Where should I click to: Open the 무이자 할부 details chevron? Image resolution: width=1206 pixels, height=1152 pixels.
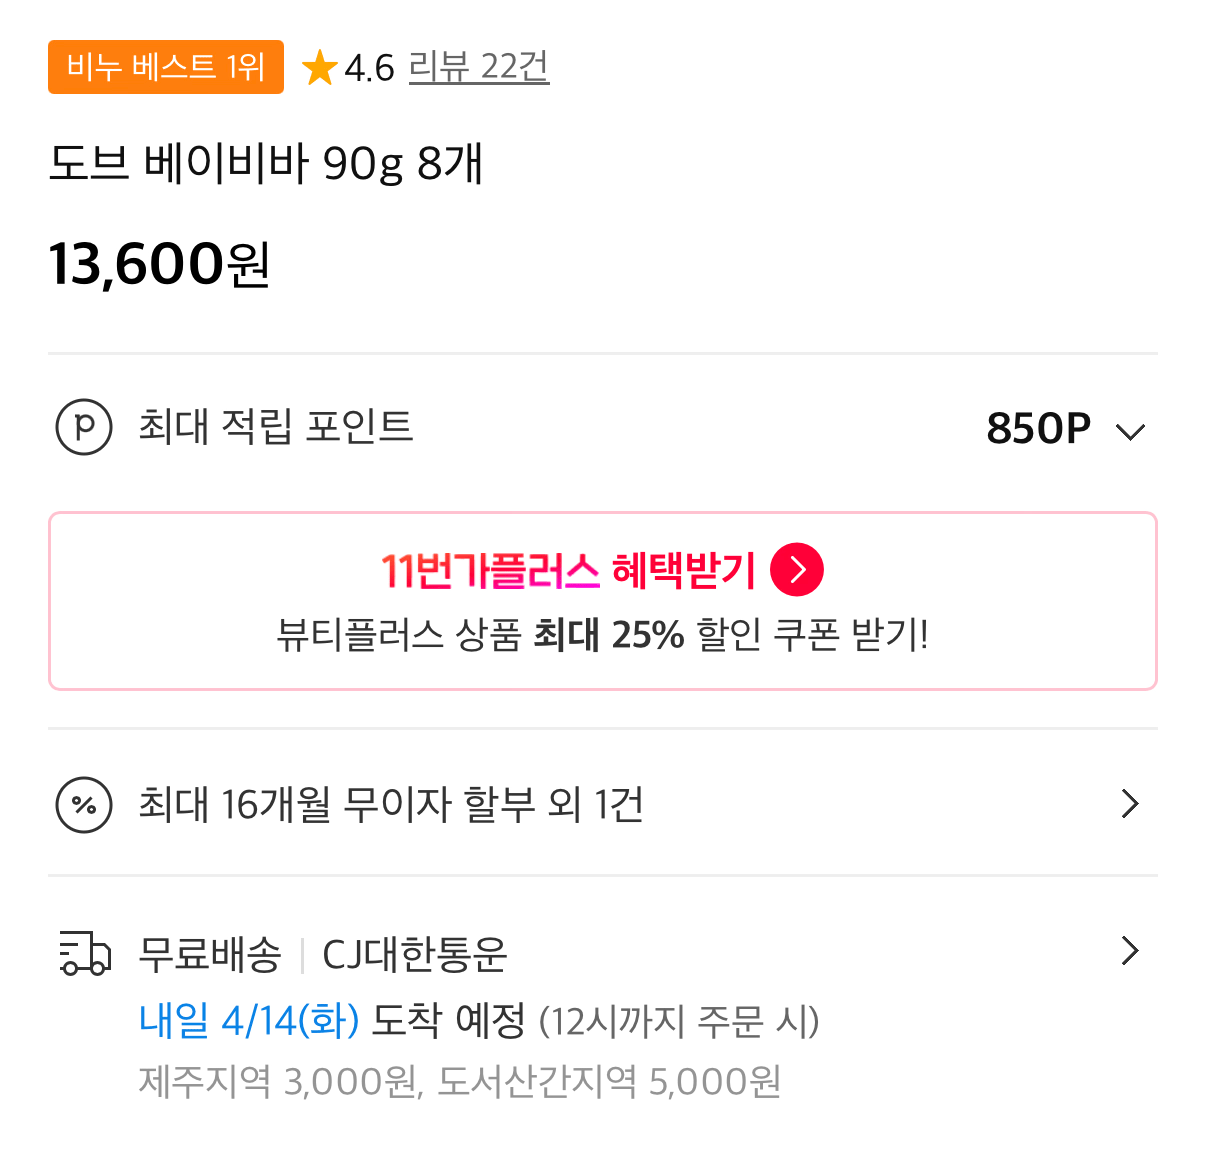pyautogui.click(x=1129, y=804)
